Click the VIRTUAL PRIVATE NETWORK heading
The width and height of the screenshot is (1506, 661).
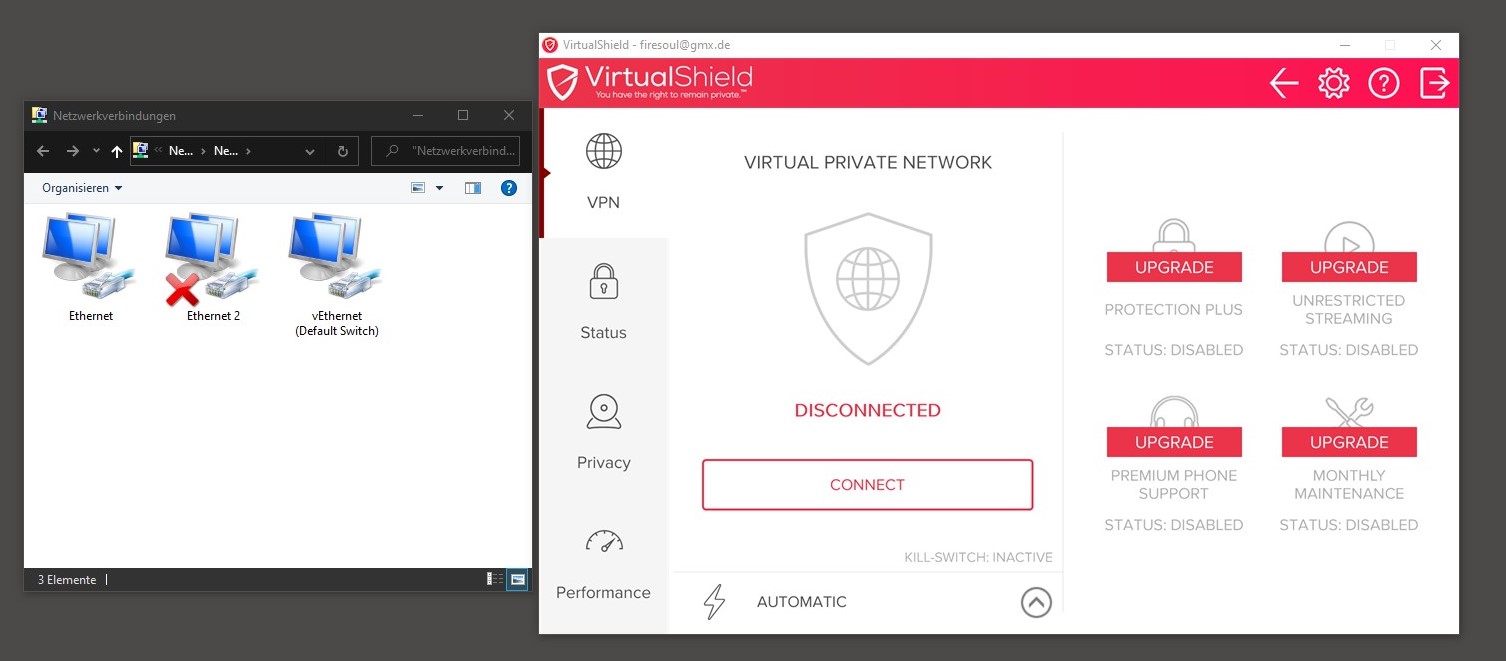click(x=868, y=163)
